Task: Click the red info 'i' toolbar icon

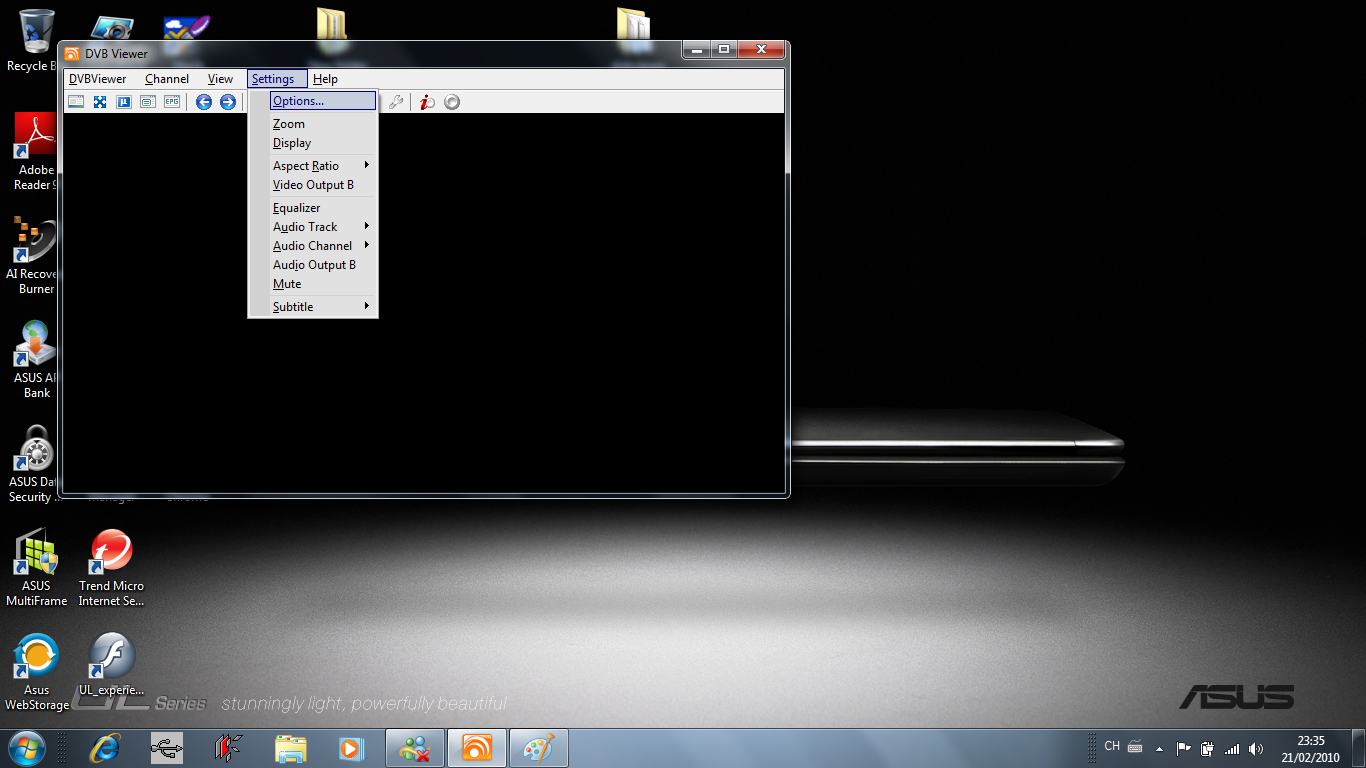Action: click(x=427, y=102)
